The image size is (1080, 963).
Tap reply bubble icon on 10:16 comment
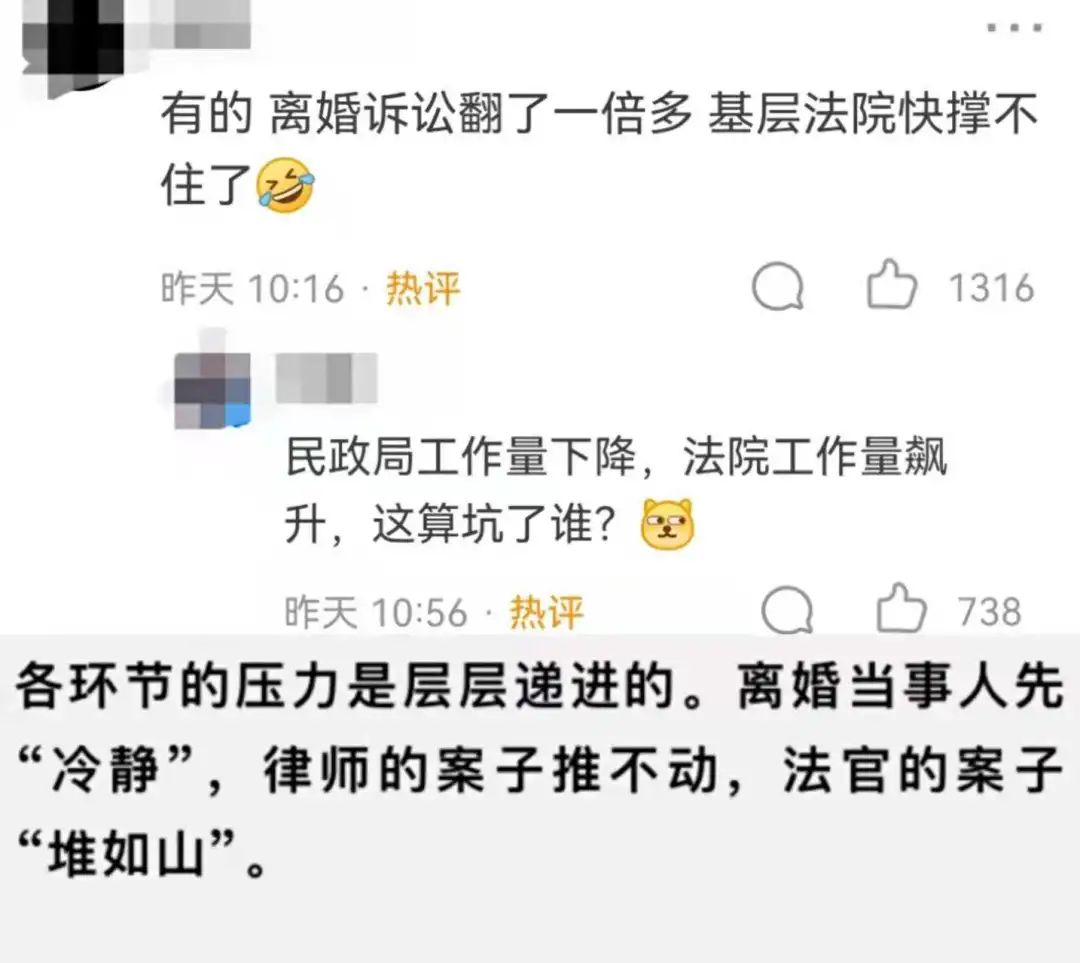(x=778, y=287)
